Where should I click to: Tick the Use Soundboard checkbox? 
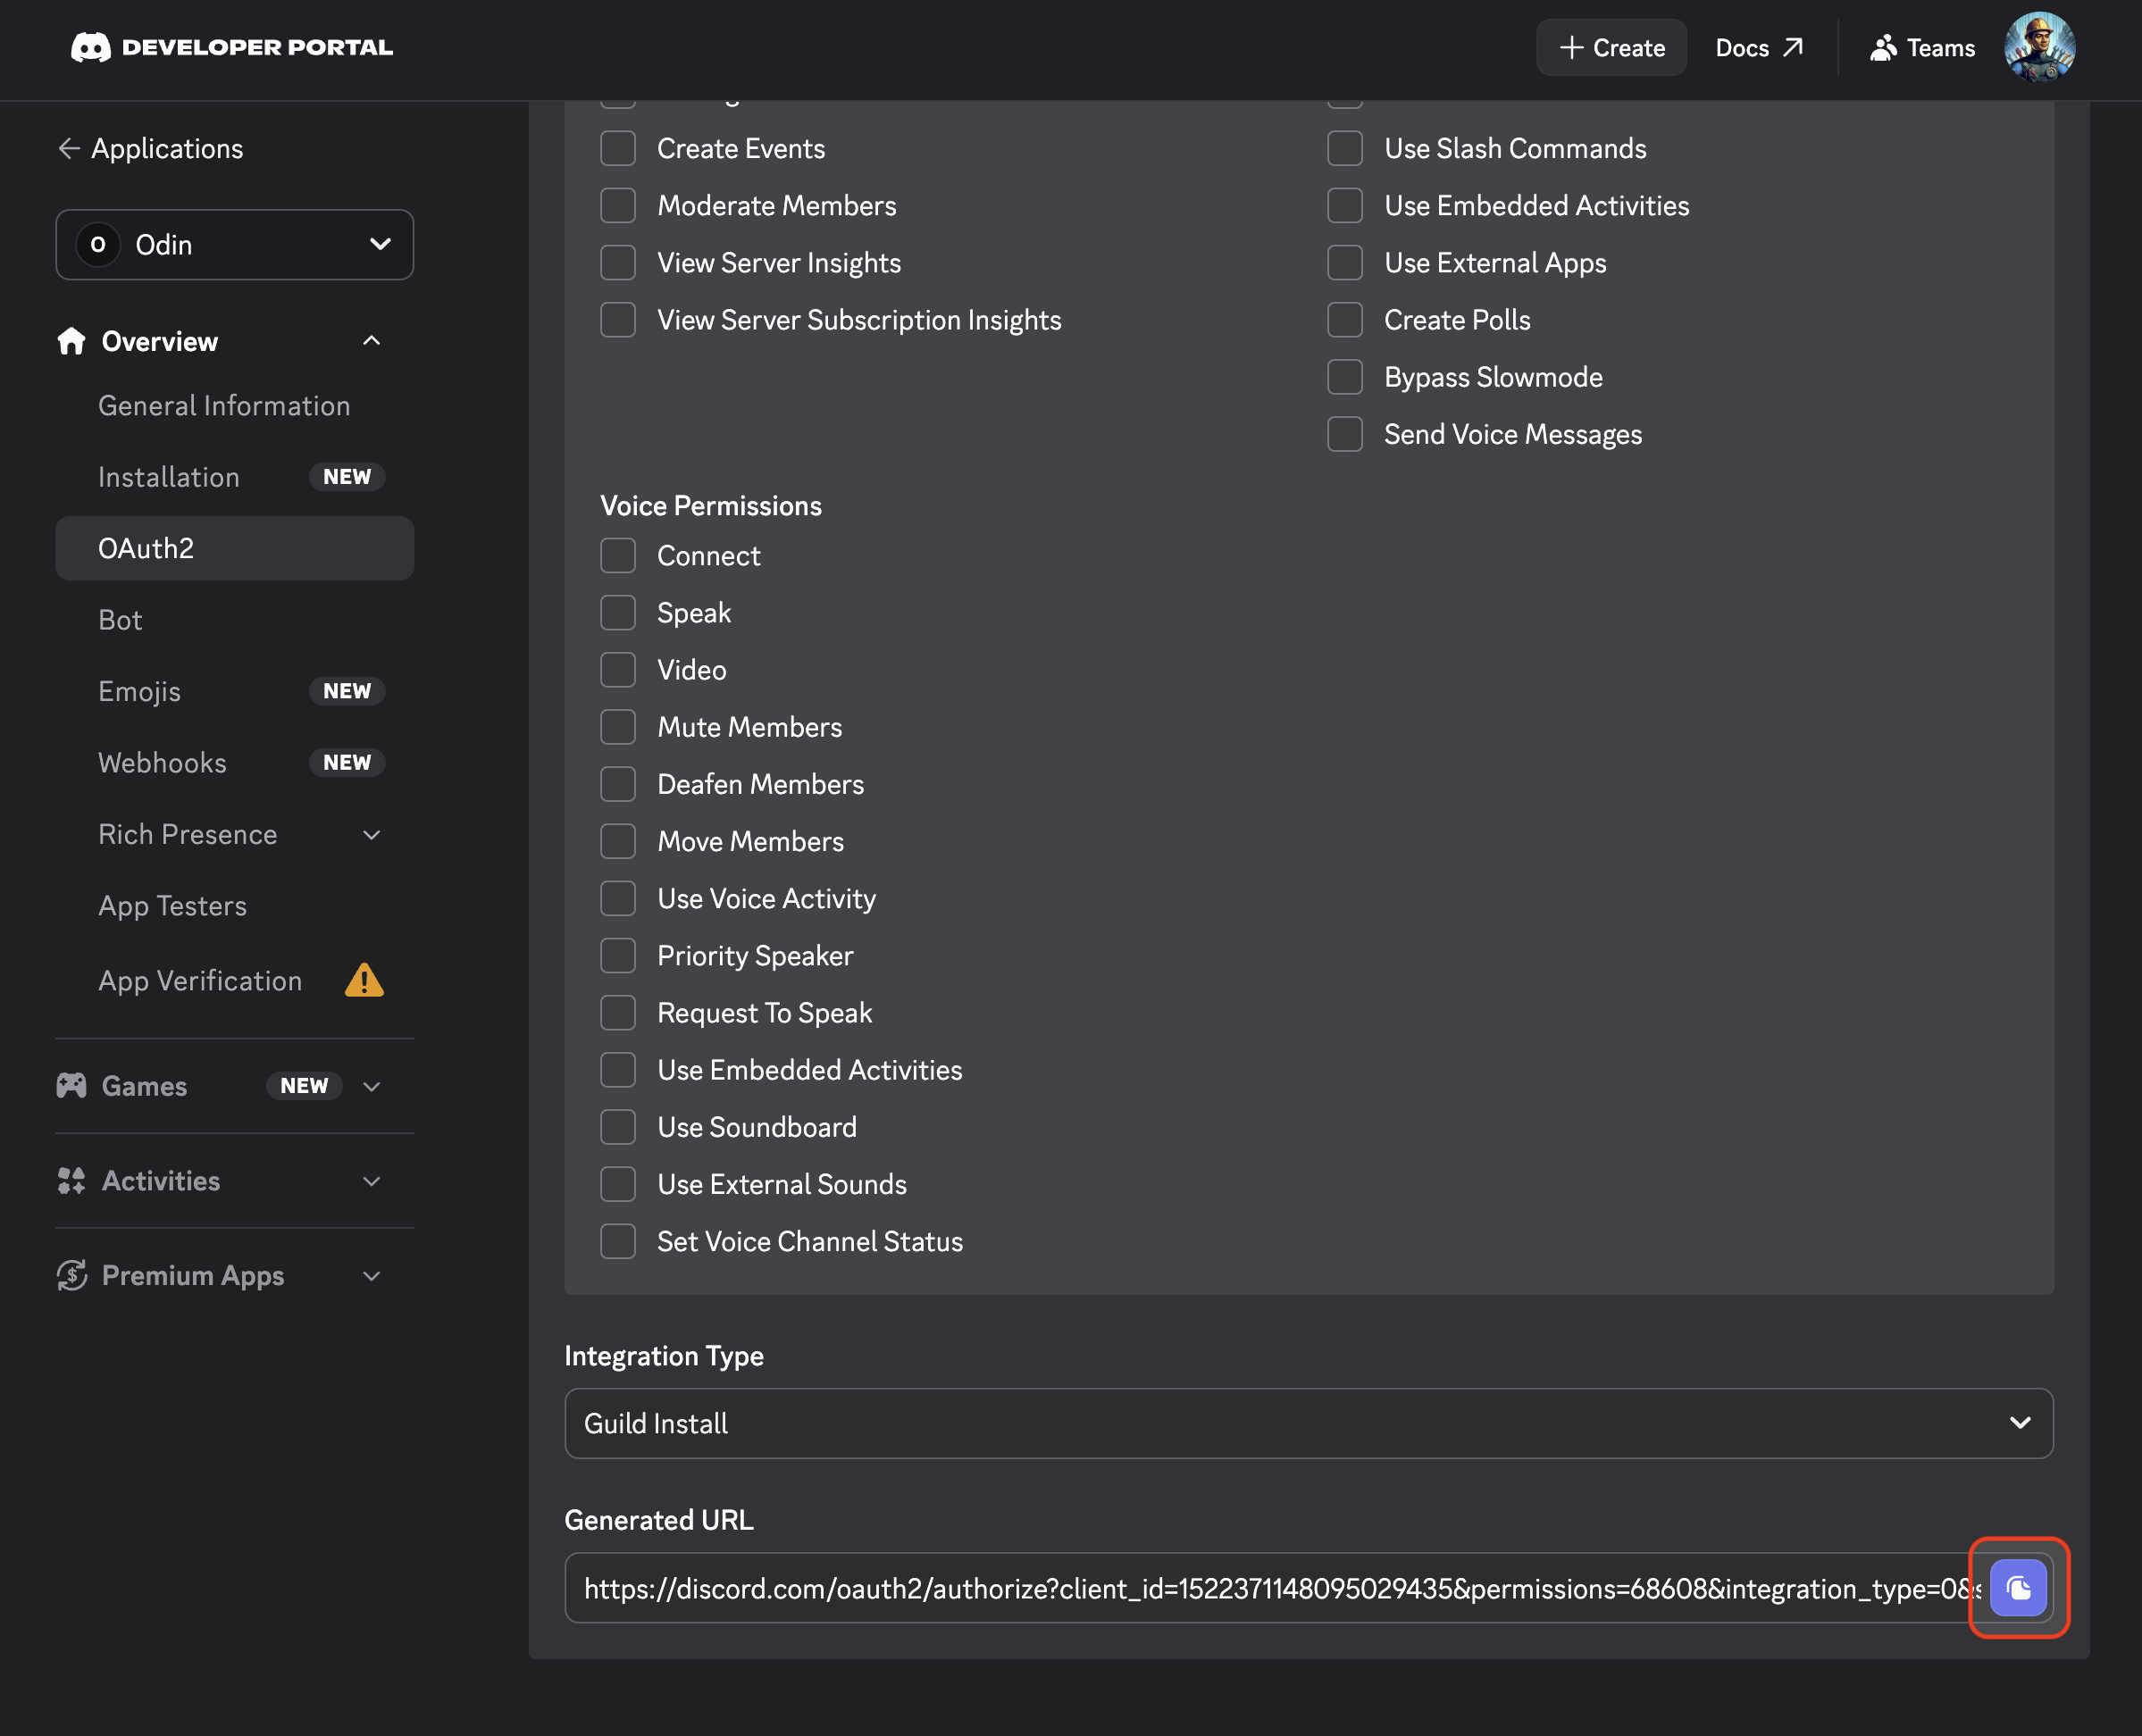pos(618,1127)
